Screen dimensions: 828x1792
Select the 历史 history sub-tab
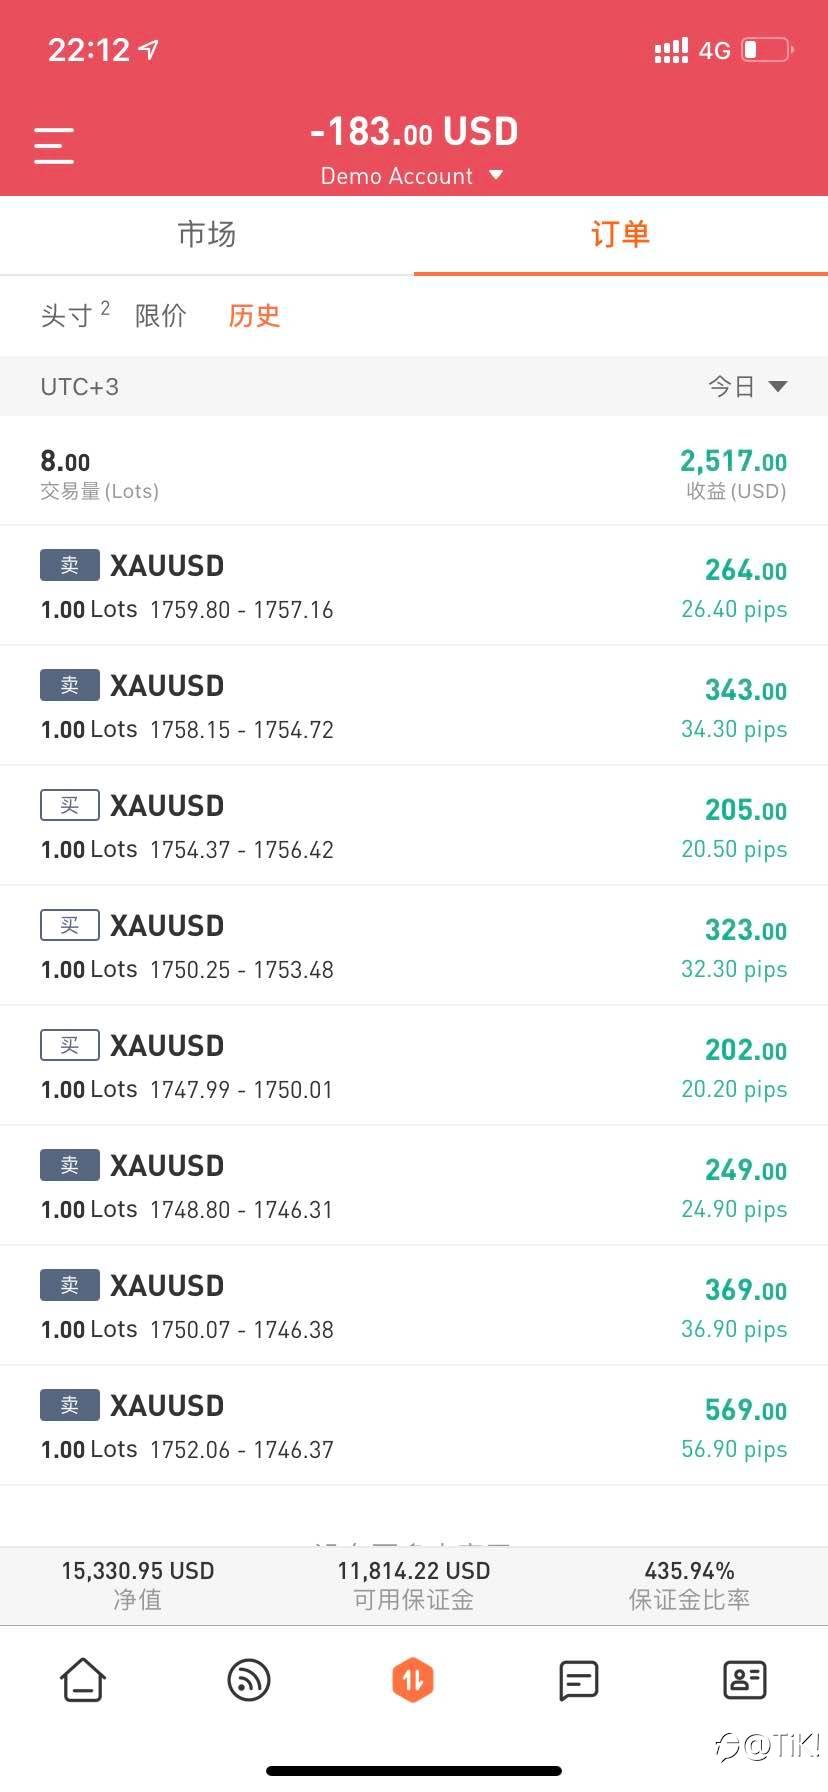[254, 315]
